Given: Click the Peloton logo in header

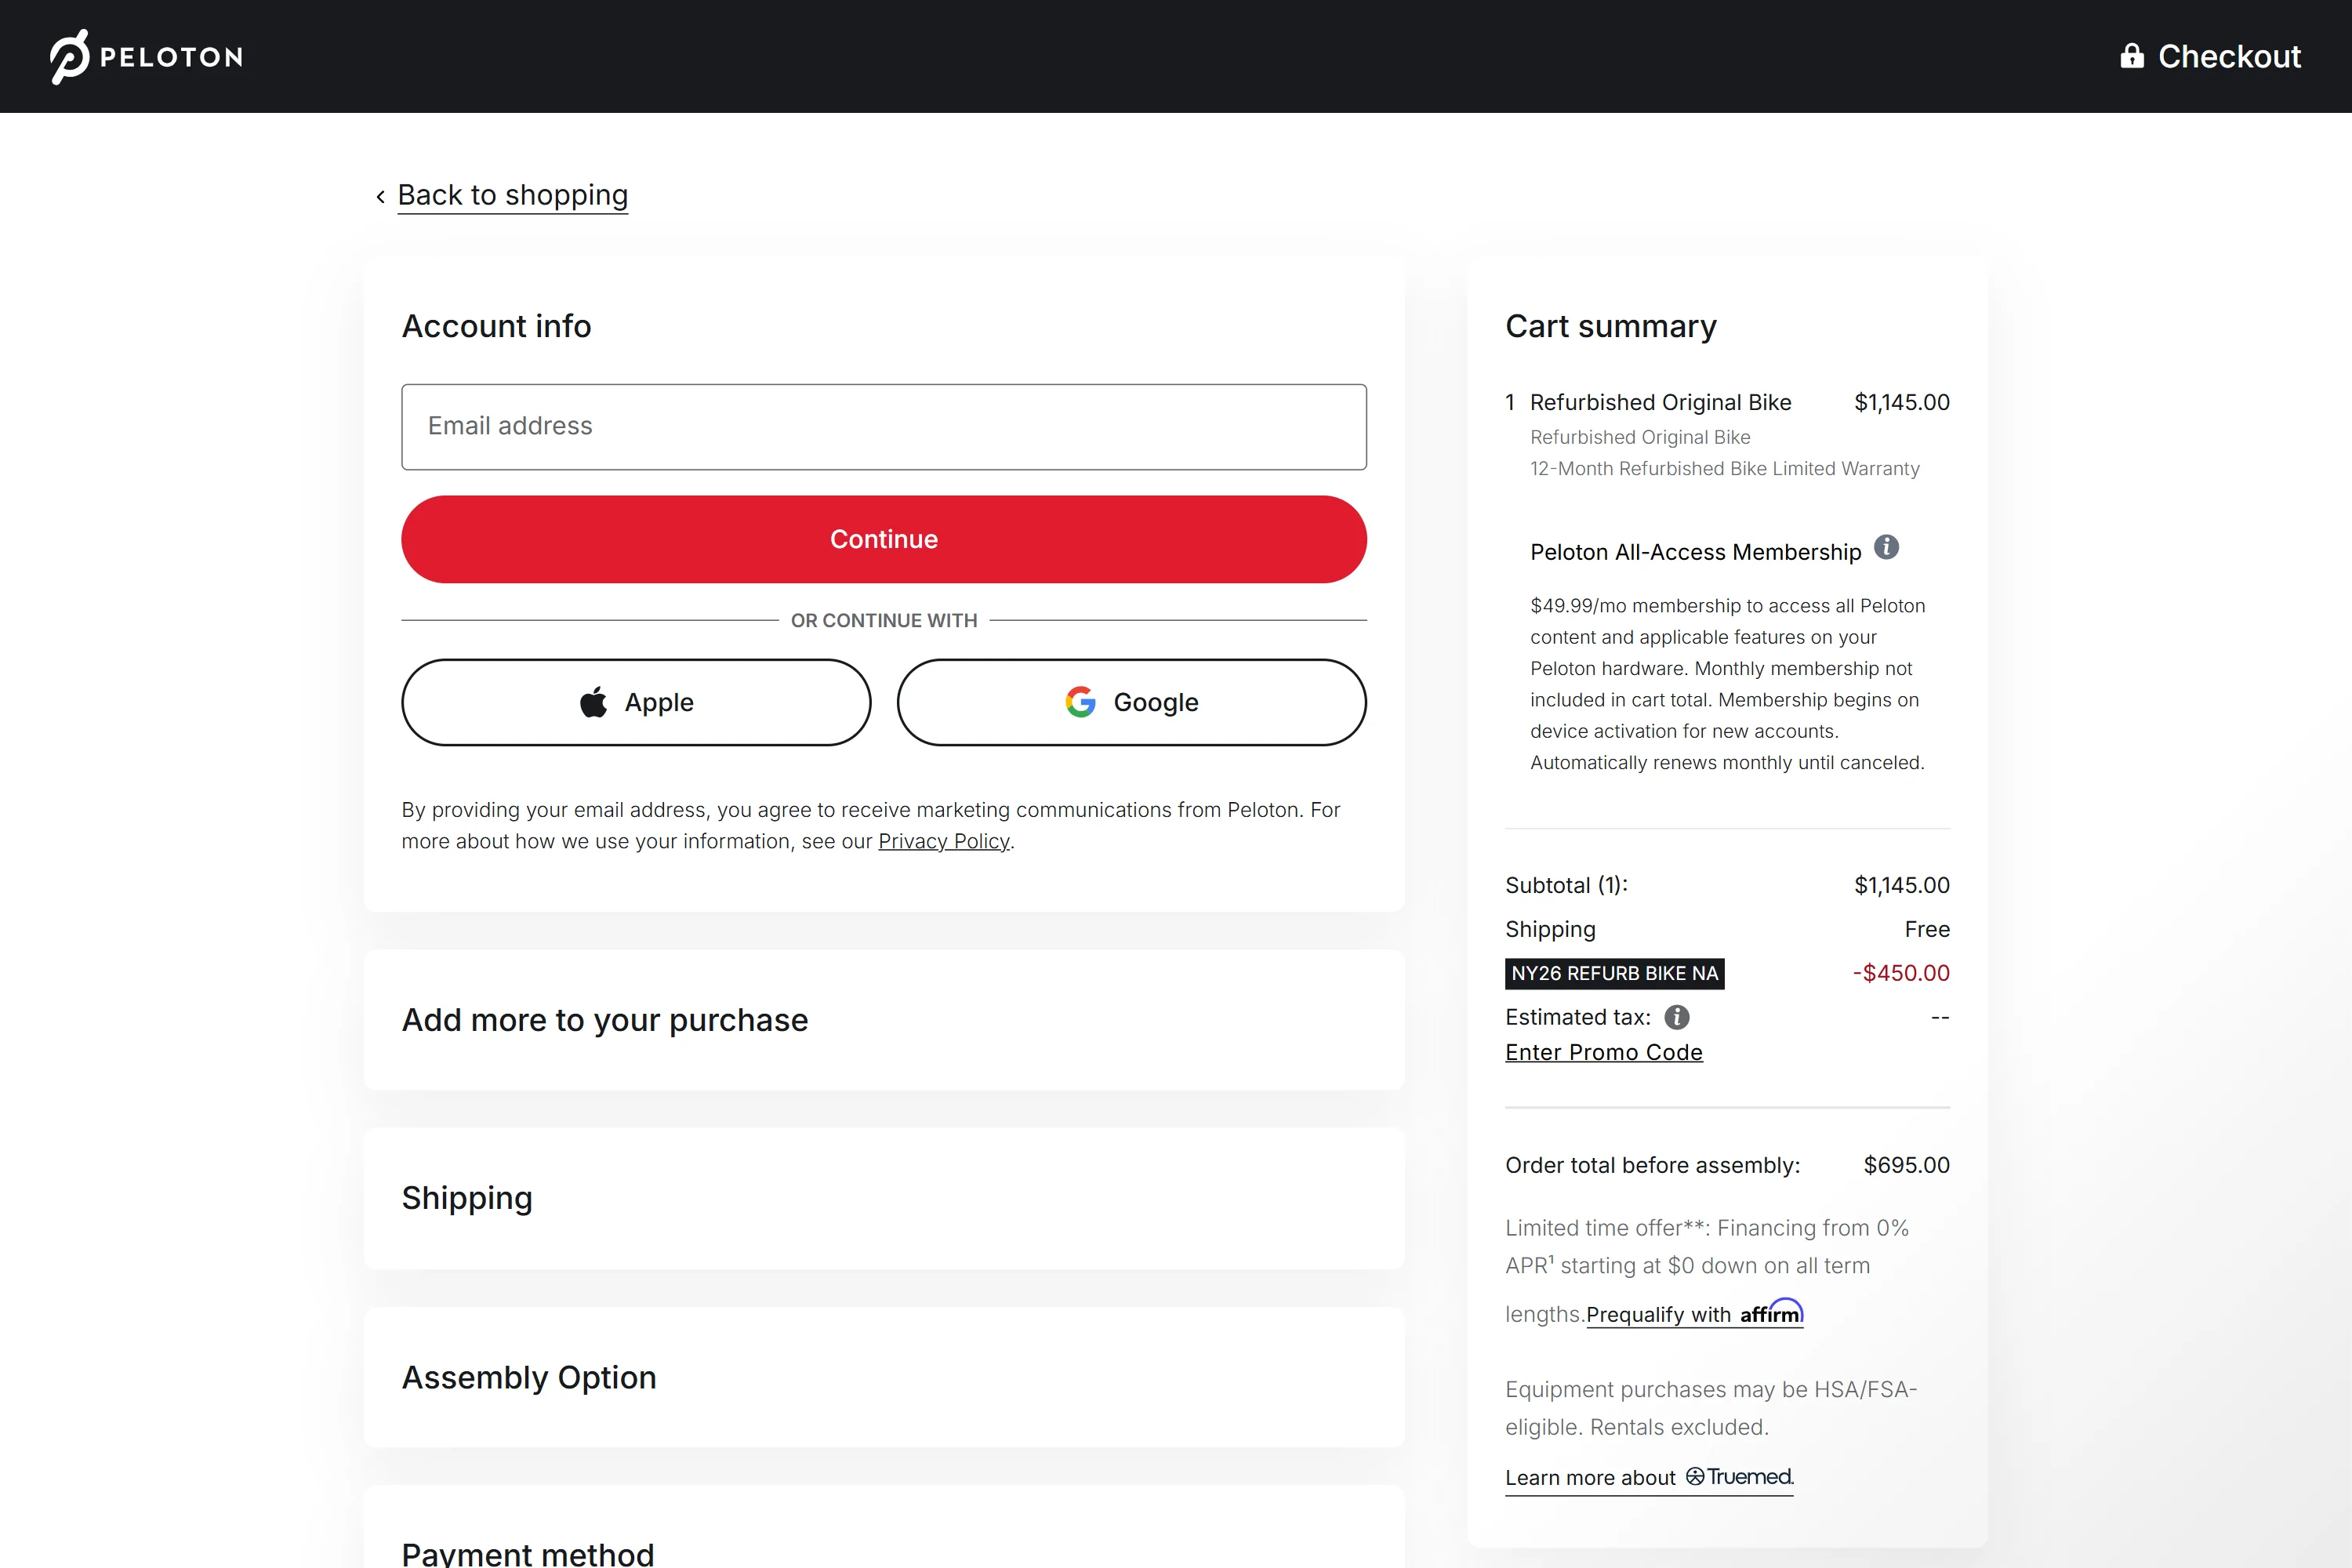Looking at the screenshot, I should pos(146,57).
